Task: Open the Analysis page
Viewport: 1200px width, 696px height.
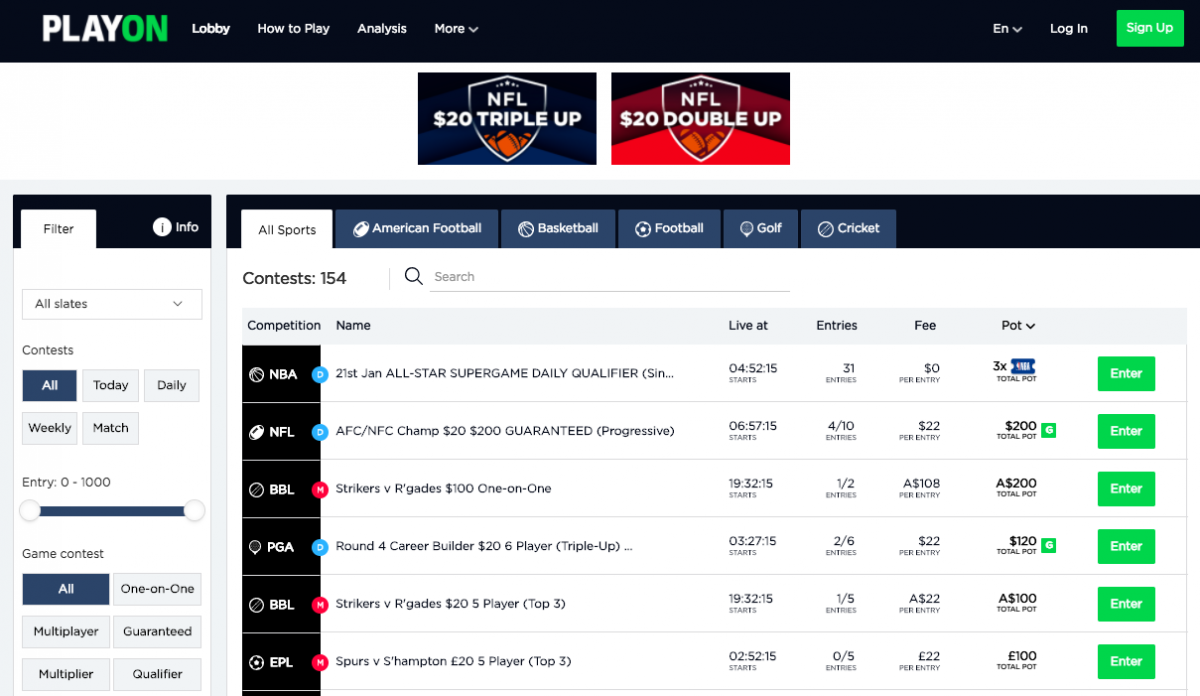Action: [382, 29]
